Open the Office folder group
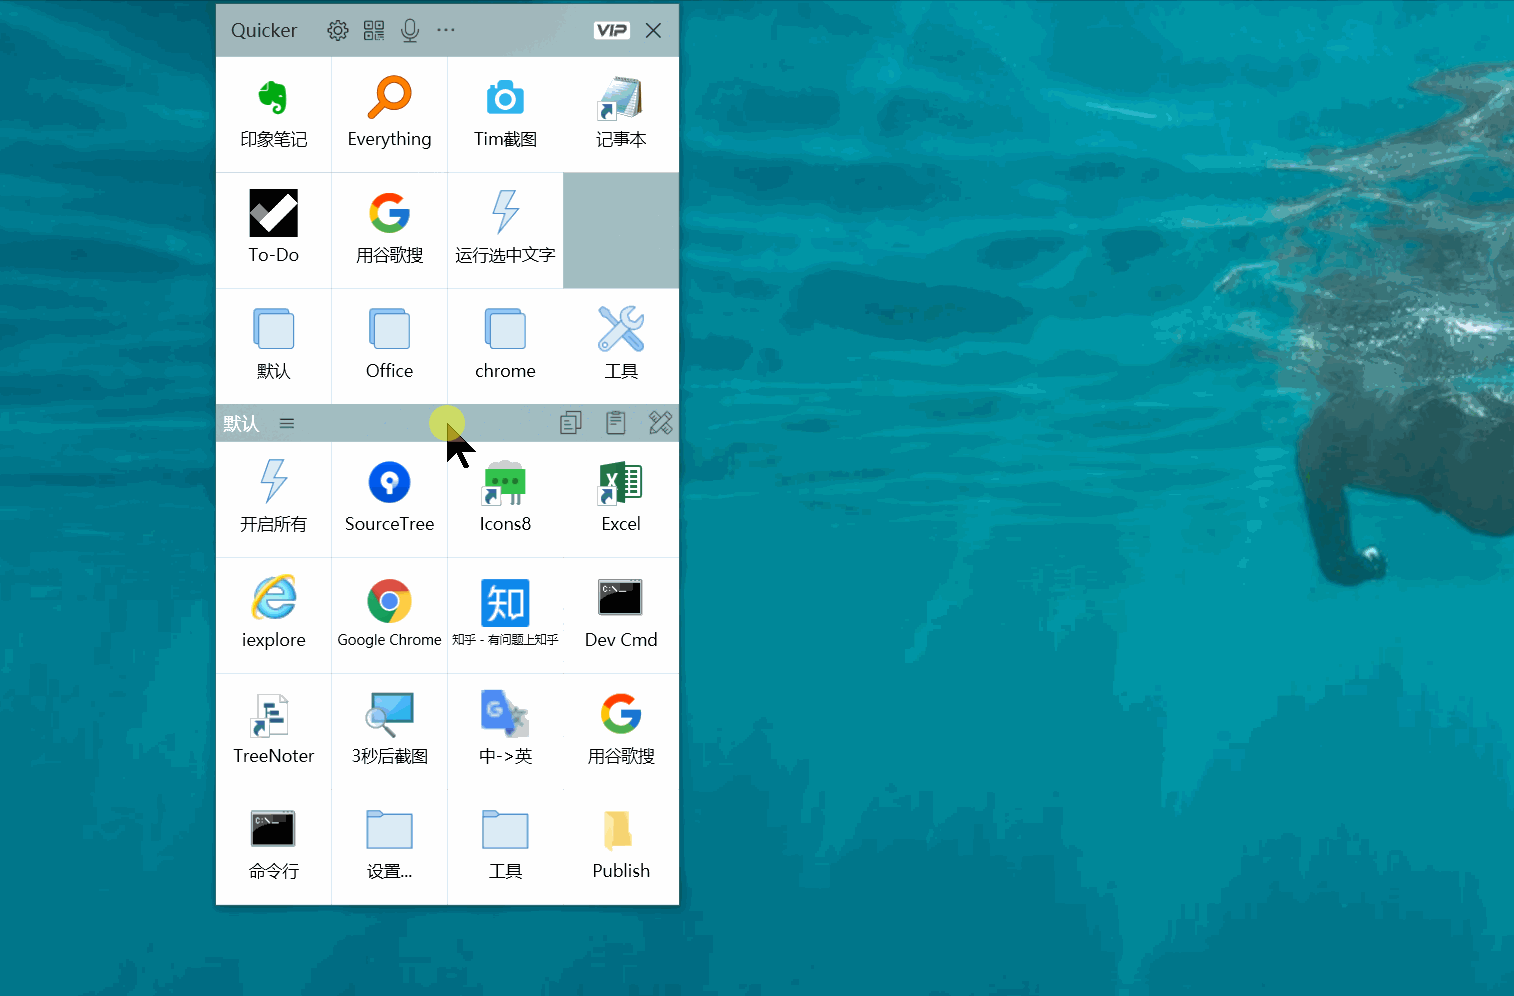Image resolution: width=1514 pixels, height=996 pixels. tap(389, 347)
